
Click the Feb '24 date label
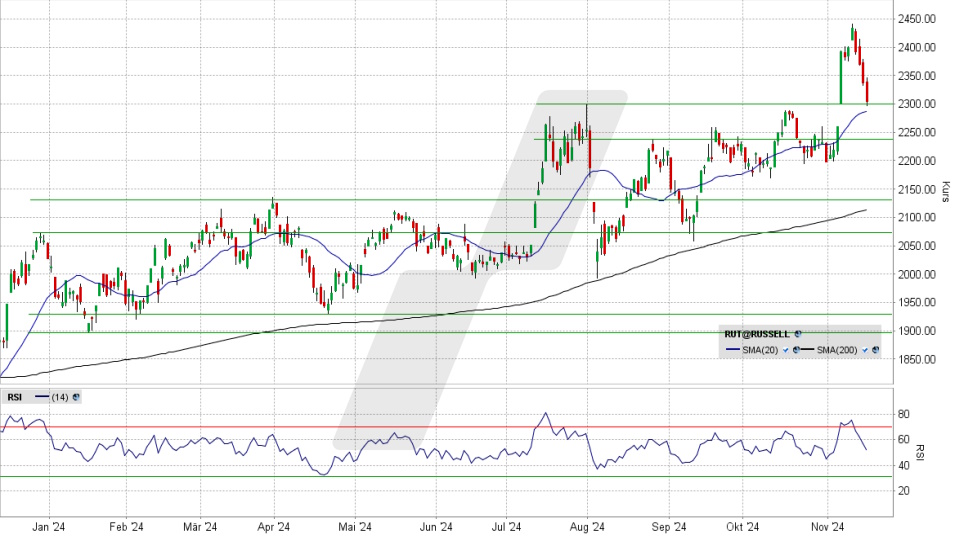click(x=126, y=527)
